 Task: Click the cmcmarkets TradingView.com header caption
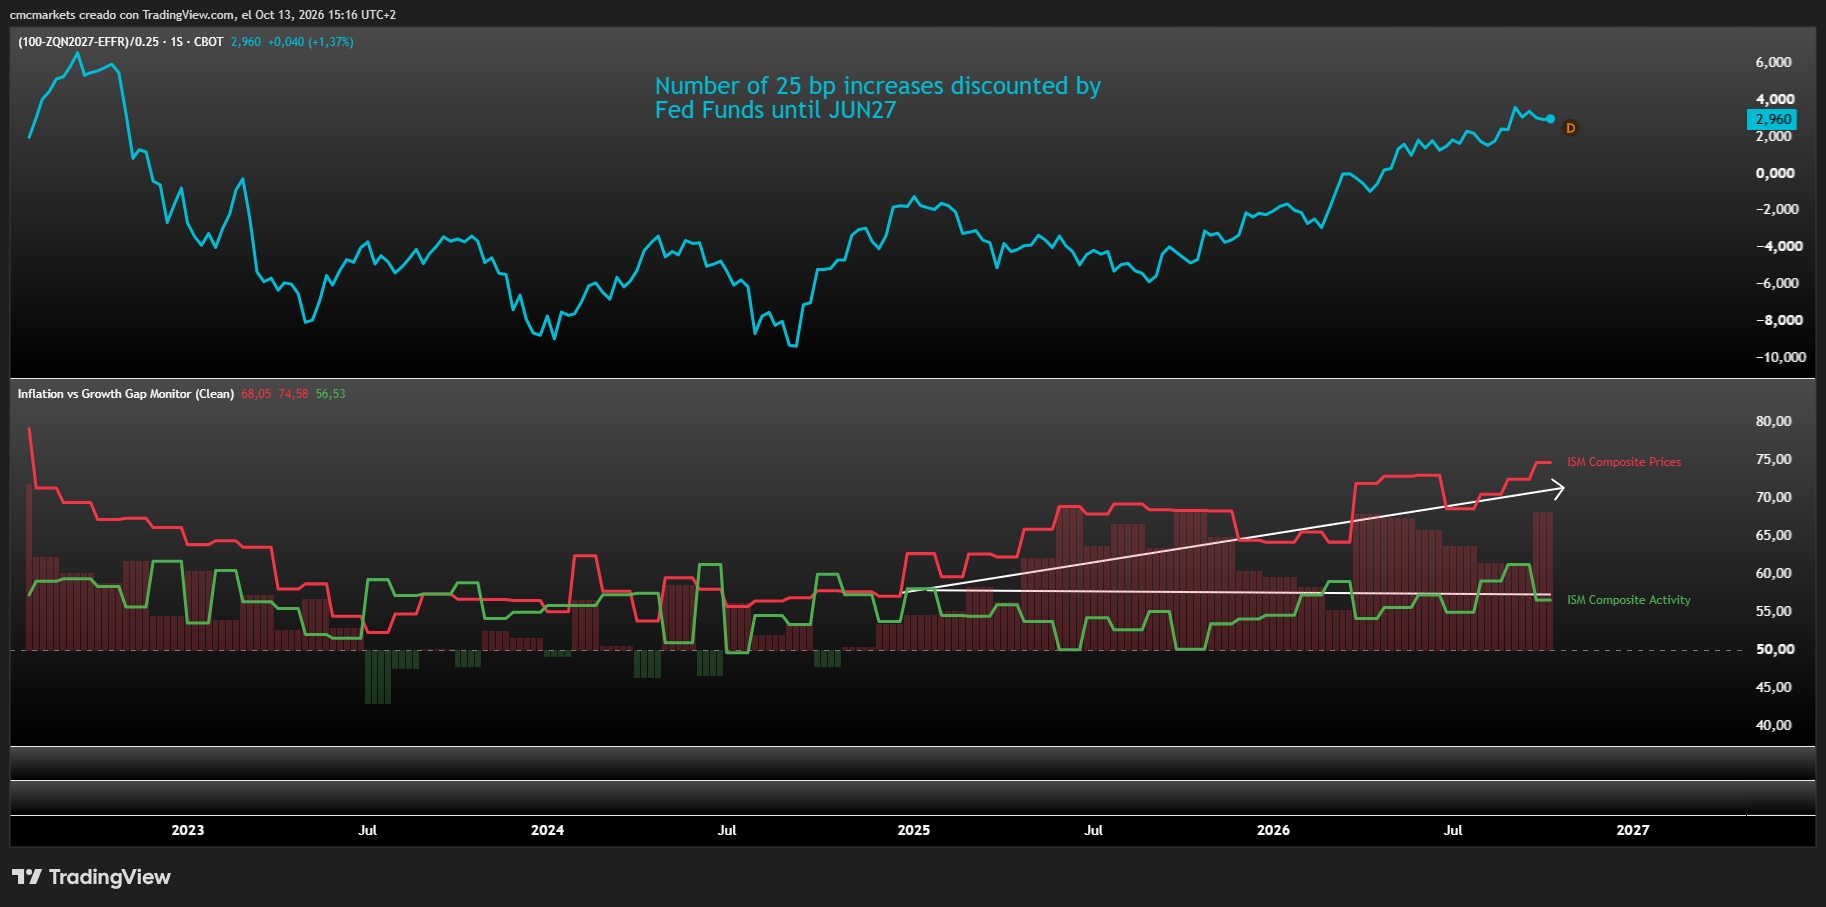(x=203, y=15)
